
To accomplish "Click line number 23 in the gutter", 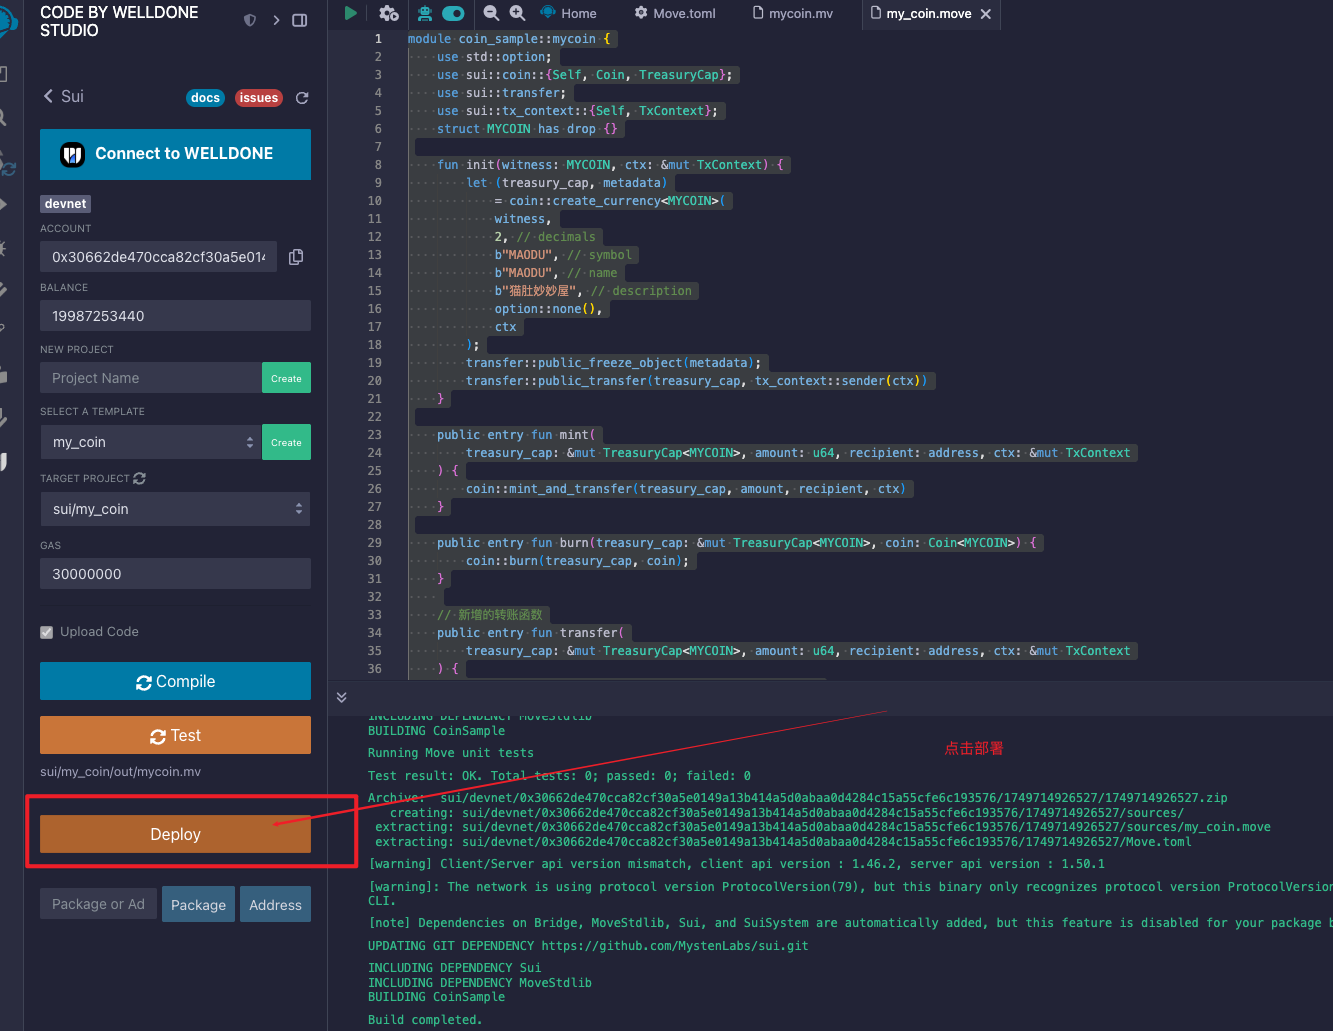I will tap(374, 435).
